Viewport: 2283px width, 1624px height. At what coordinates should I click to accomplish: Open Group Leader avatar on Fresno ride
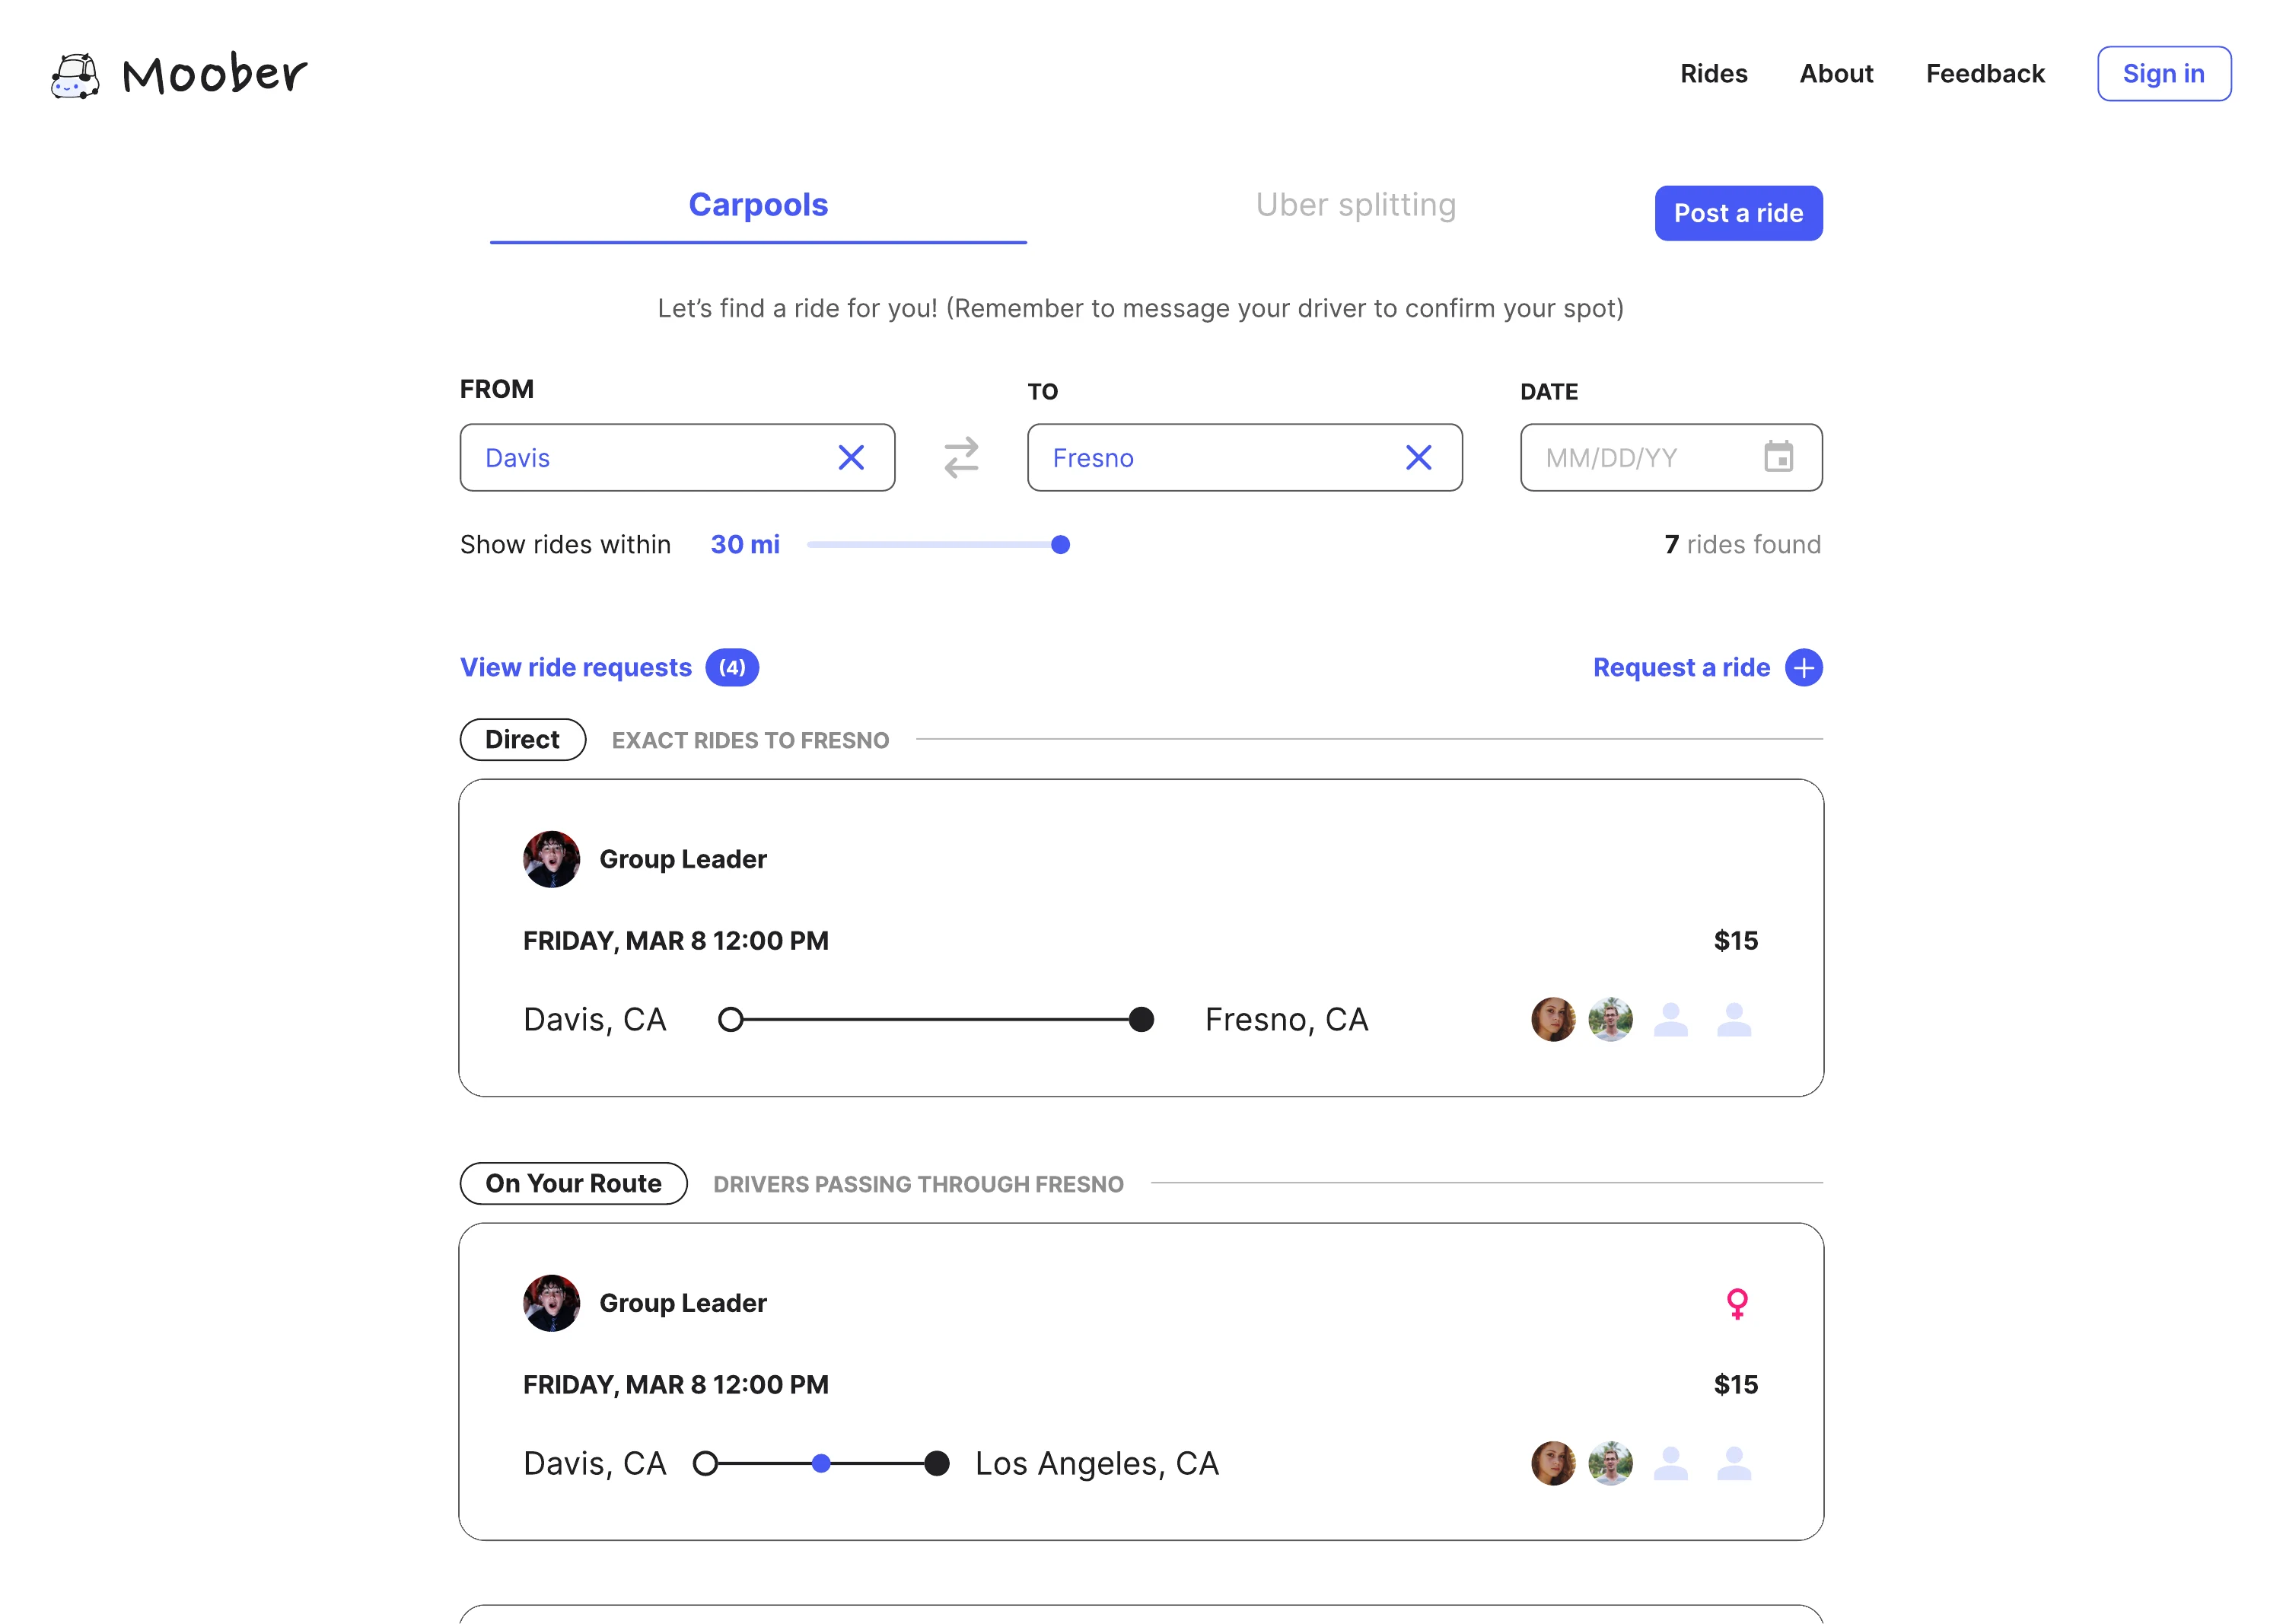(x=551, y=859)
